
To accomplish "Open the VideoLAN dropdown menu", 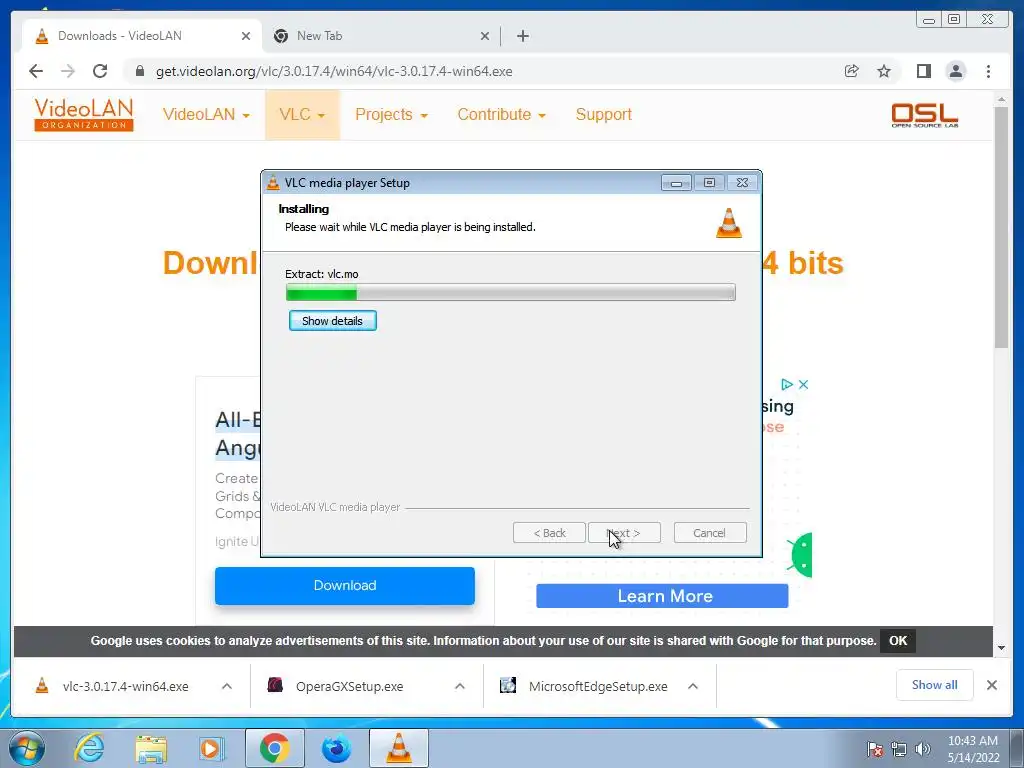I will point(206,114).
